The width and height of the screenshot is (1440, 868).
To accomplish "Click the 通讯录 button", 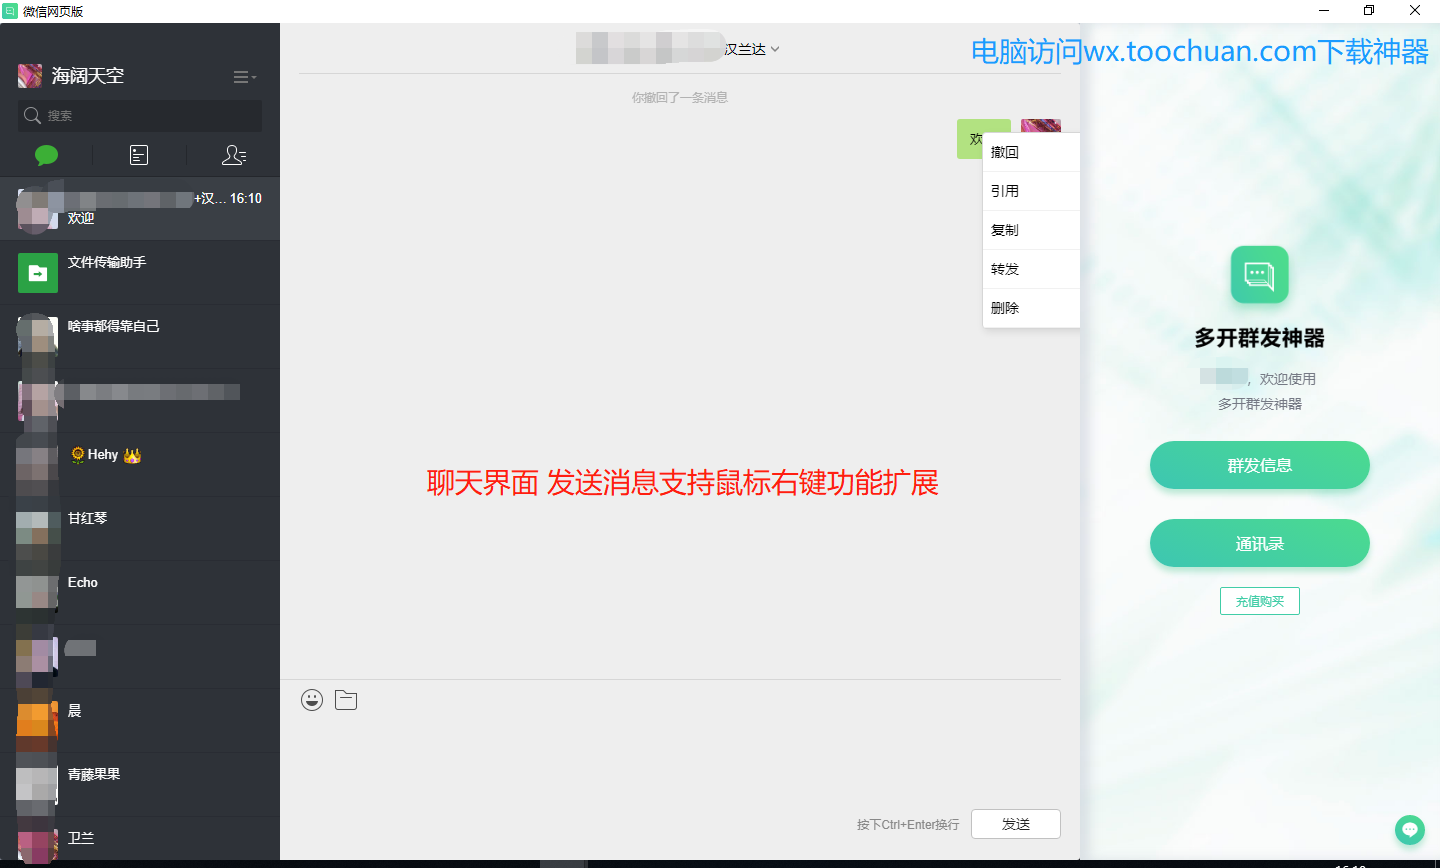I will coord(1259,543).
